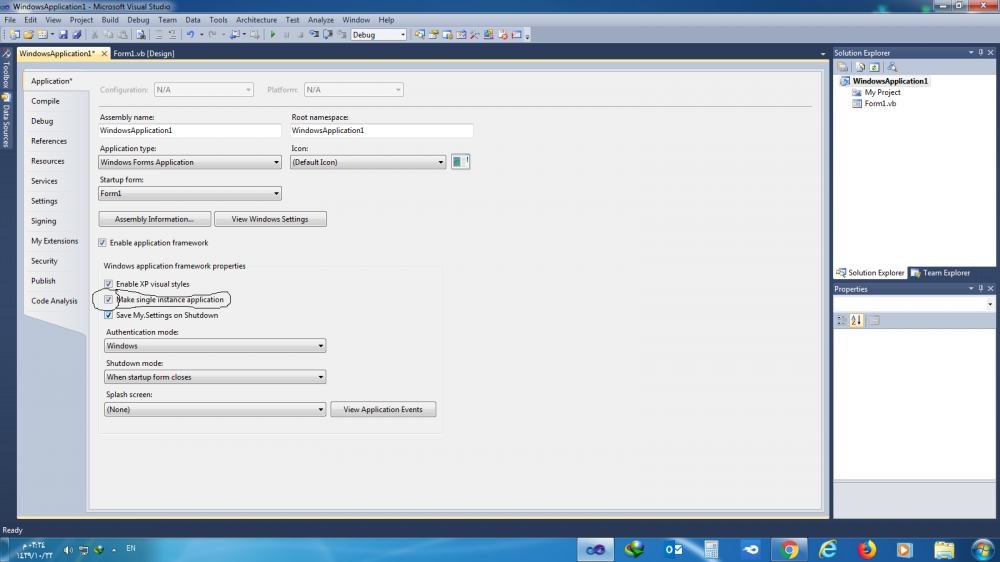Open Firefox from the taskbar
This screenshot has height=562, width=1000.
tap(867, 549)
